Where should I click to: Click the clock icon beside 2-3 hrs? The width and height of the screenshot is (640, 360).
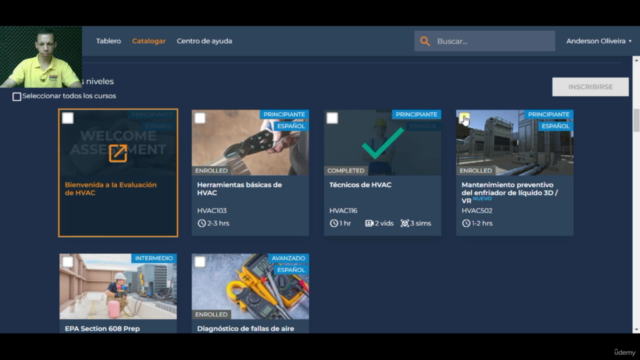click(202, 223)
